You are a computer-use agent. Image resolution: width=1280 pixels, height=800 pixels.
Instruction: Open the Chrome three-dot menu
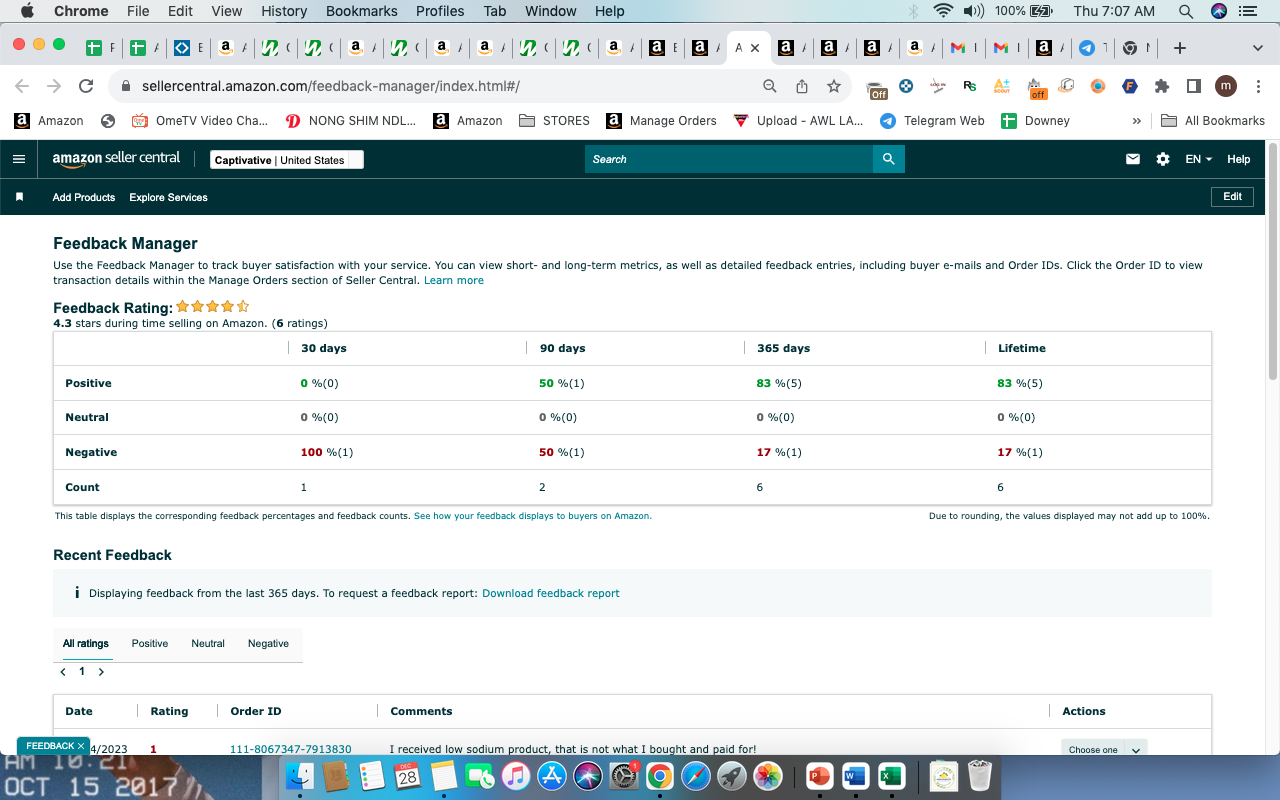pos(1258,86)
